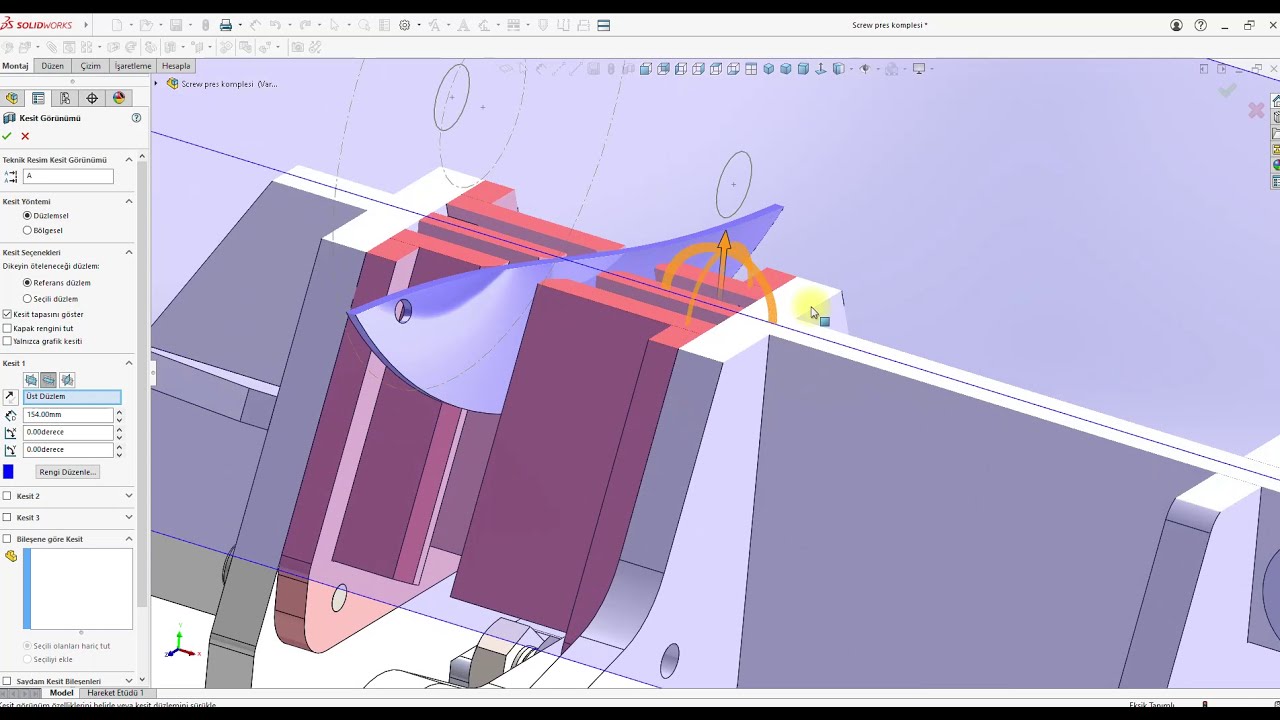
Task: Click the red X to cancel section view
Action: [25, 136]
